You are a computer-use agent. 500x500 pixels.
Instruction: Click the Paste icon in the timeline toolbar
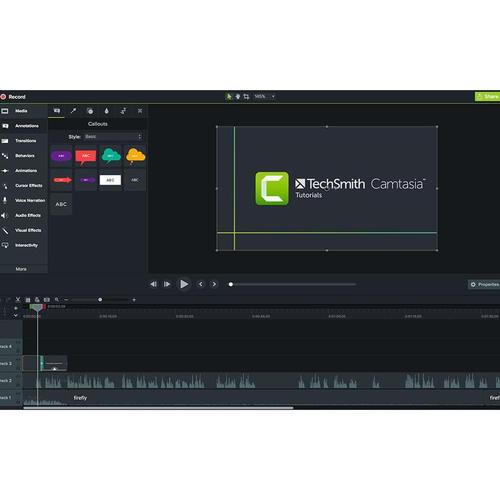click(37, 300)
